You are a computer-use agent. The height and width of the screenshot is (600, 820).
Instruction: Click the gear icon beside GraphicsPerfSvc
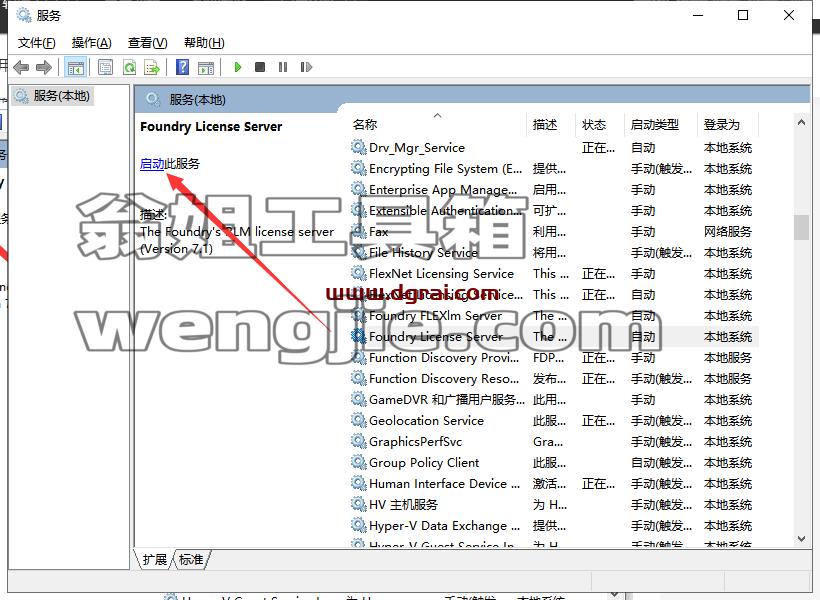358,441
